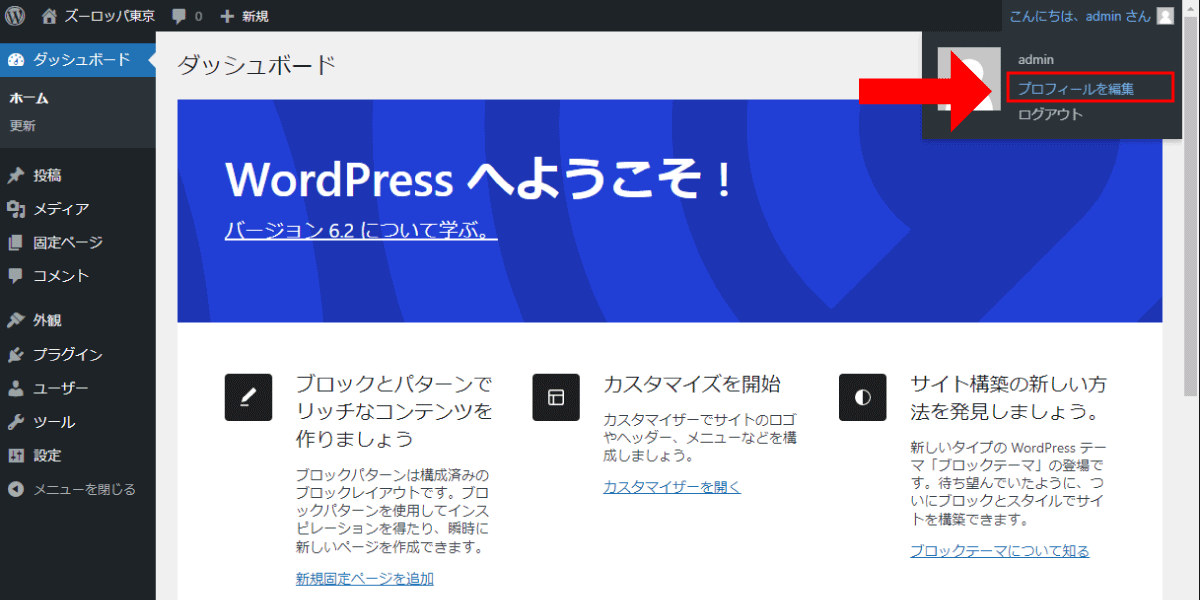1200x600 pixels.
Task: Click admin username in dropdown
Action: [x=1035, y=60]
